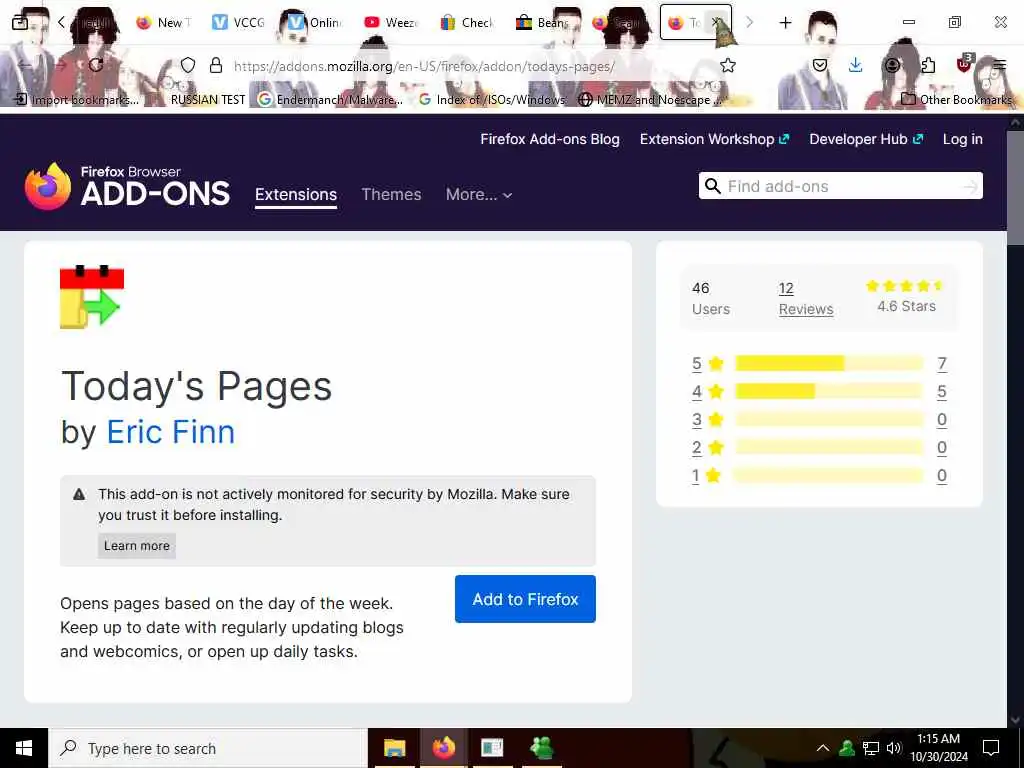Open Firefox account icon in toolbar
This screenshot has height=768, width=1024.
[x=892, y=65]
